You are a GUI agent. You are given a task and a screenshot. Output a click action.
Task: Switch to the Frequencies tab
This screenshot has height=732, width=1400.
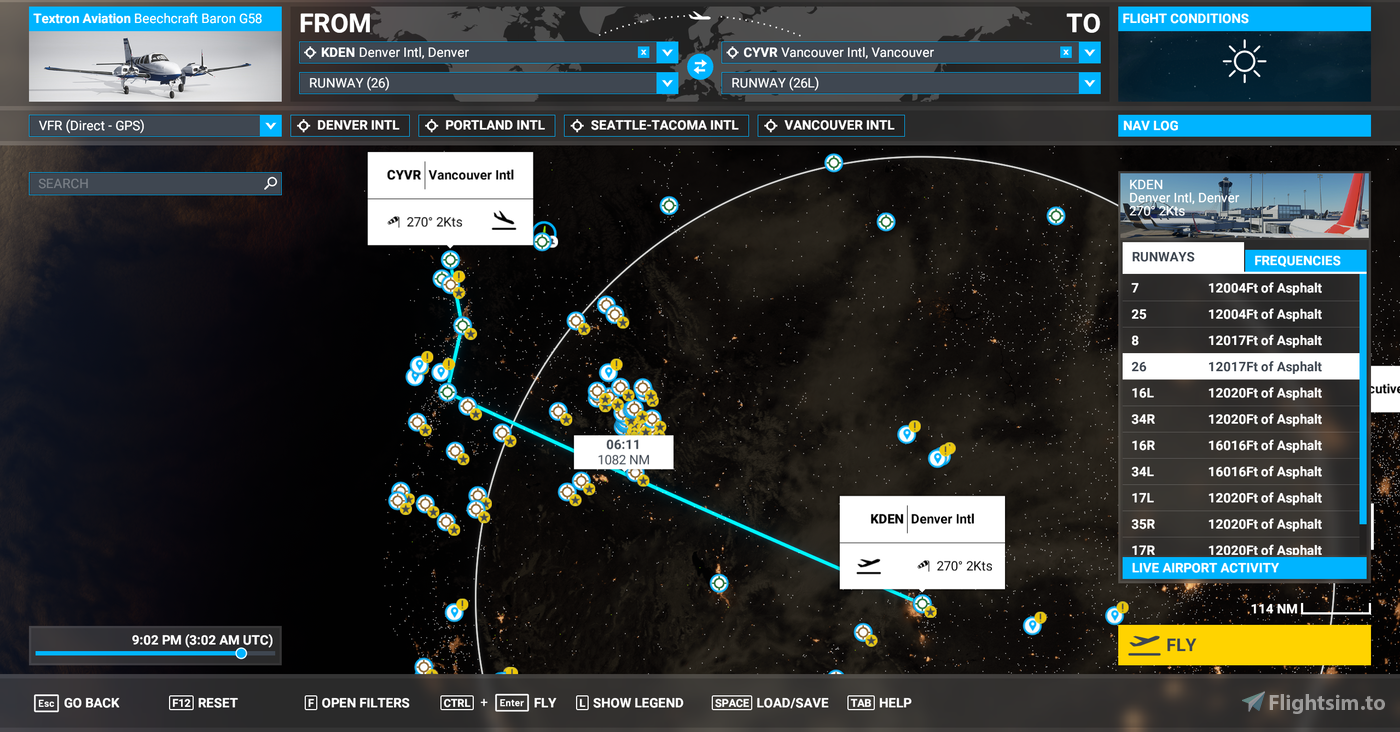click(1304, 260)
